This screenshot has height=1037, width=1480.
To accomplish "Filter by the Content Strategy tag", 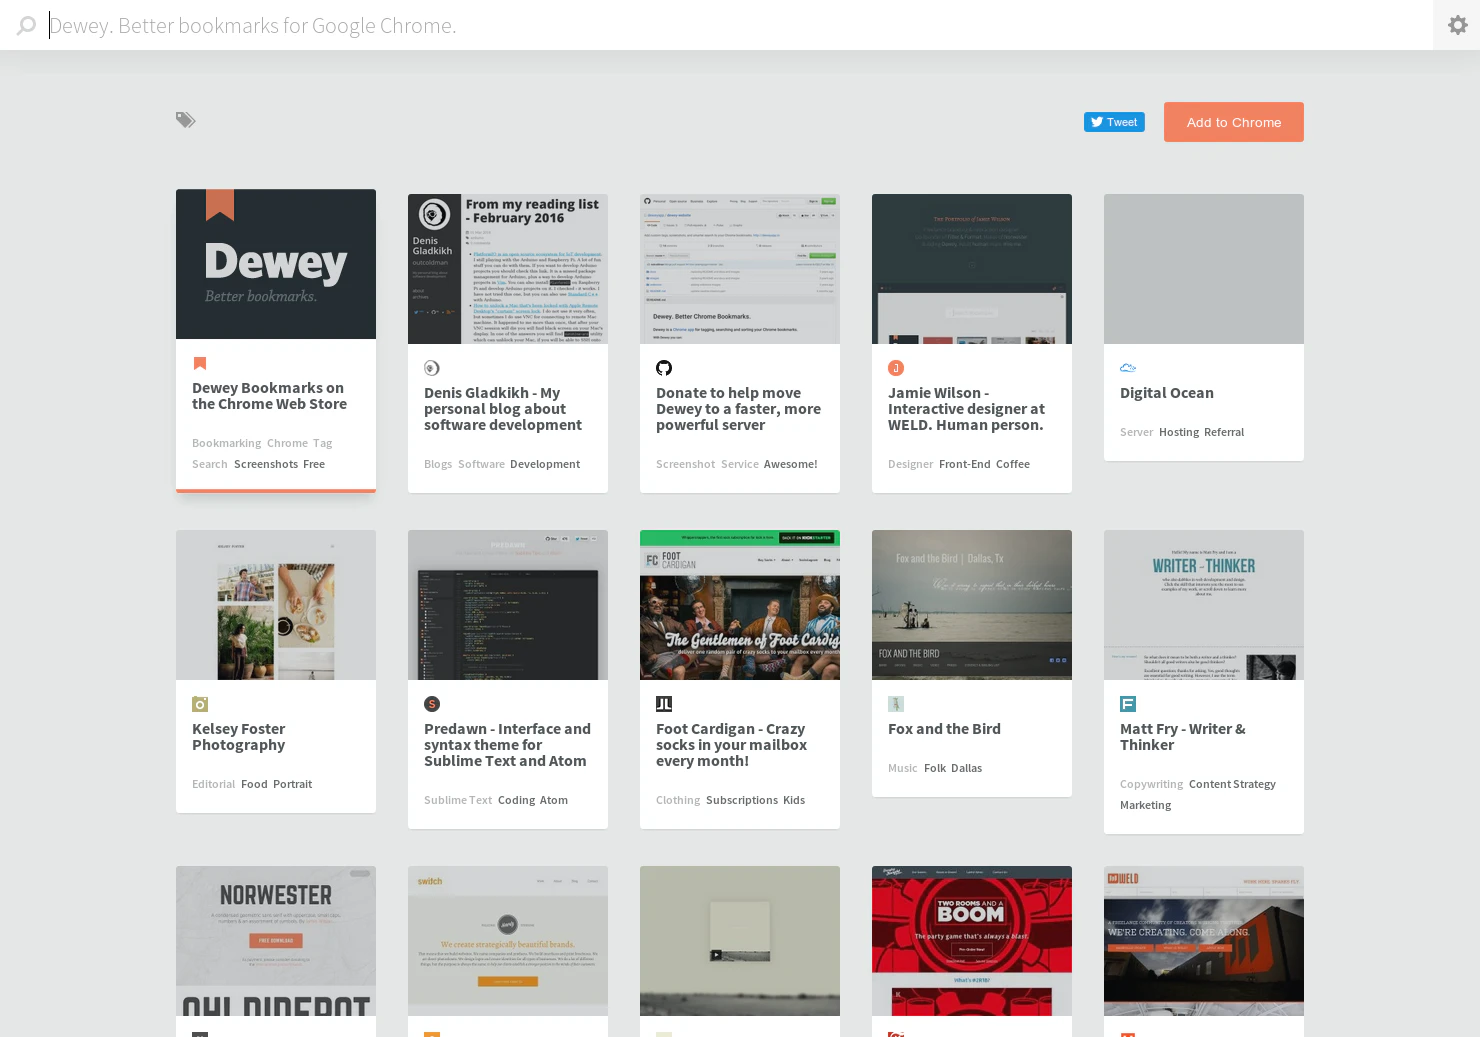I will [1232, 784].
